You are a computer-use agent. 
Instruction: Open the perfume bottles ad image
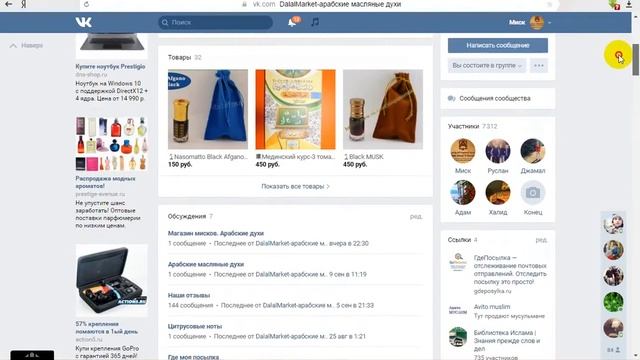pyautogui.click(x=111, y=143)
